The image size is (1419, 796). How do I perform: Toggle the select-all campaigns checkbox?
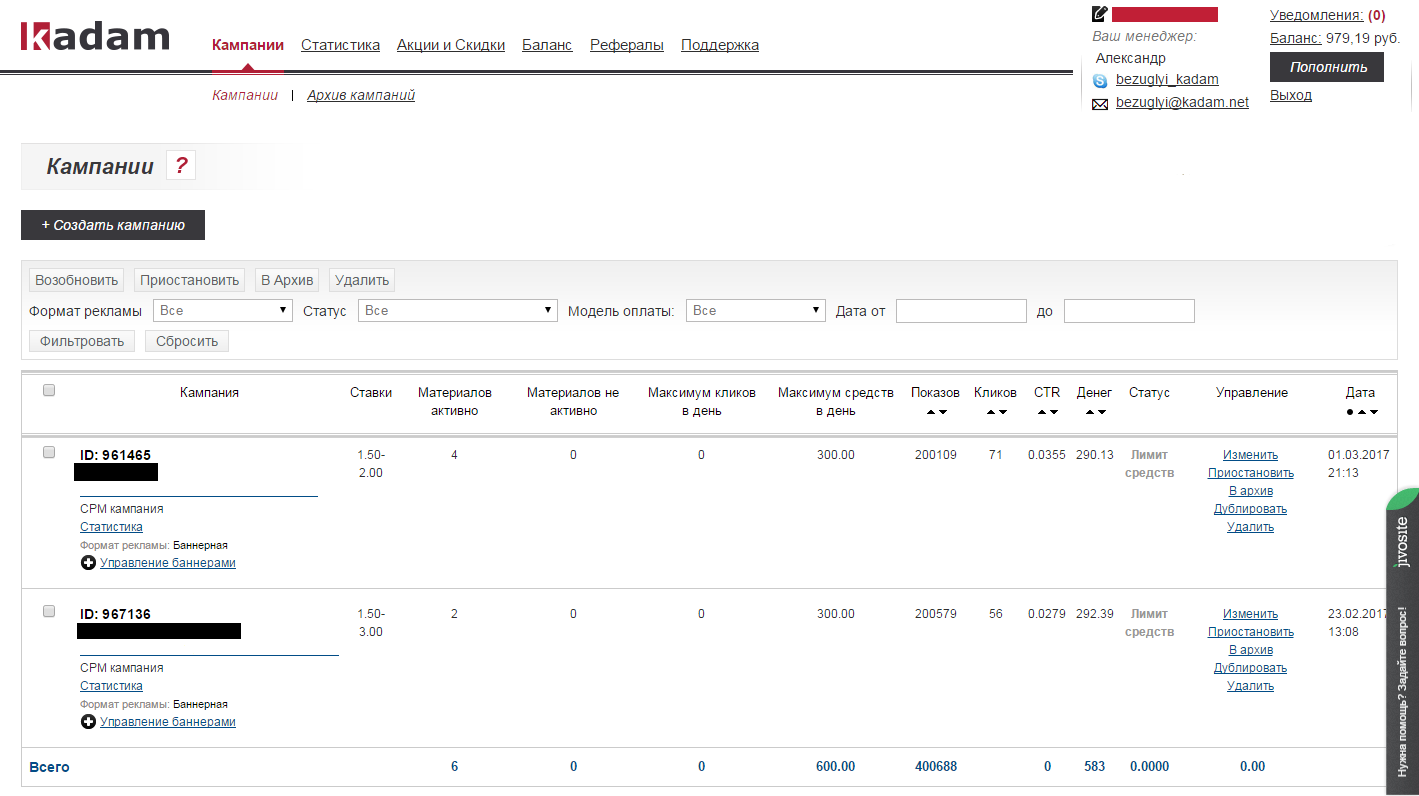tap(49, 391)
